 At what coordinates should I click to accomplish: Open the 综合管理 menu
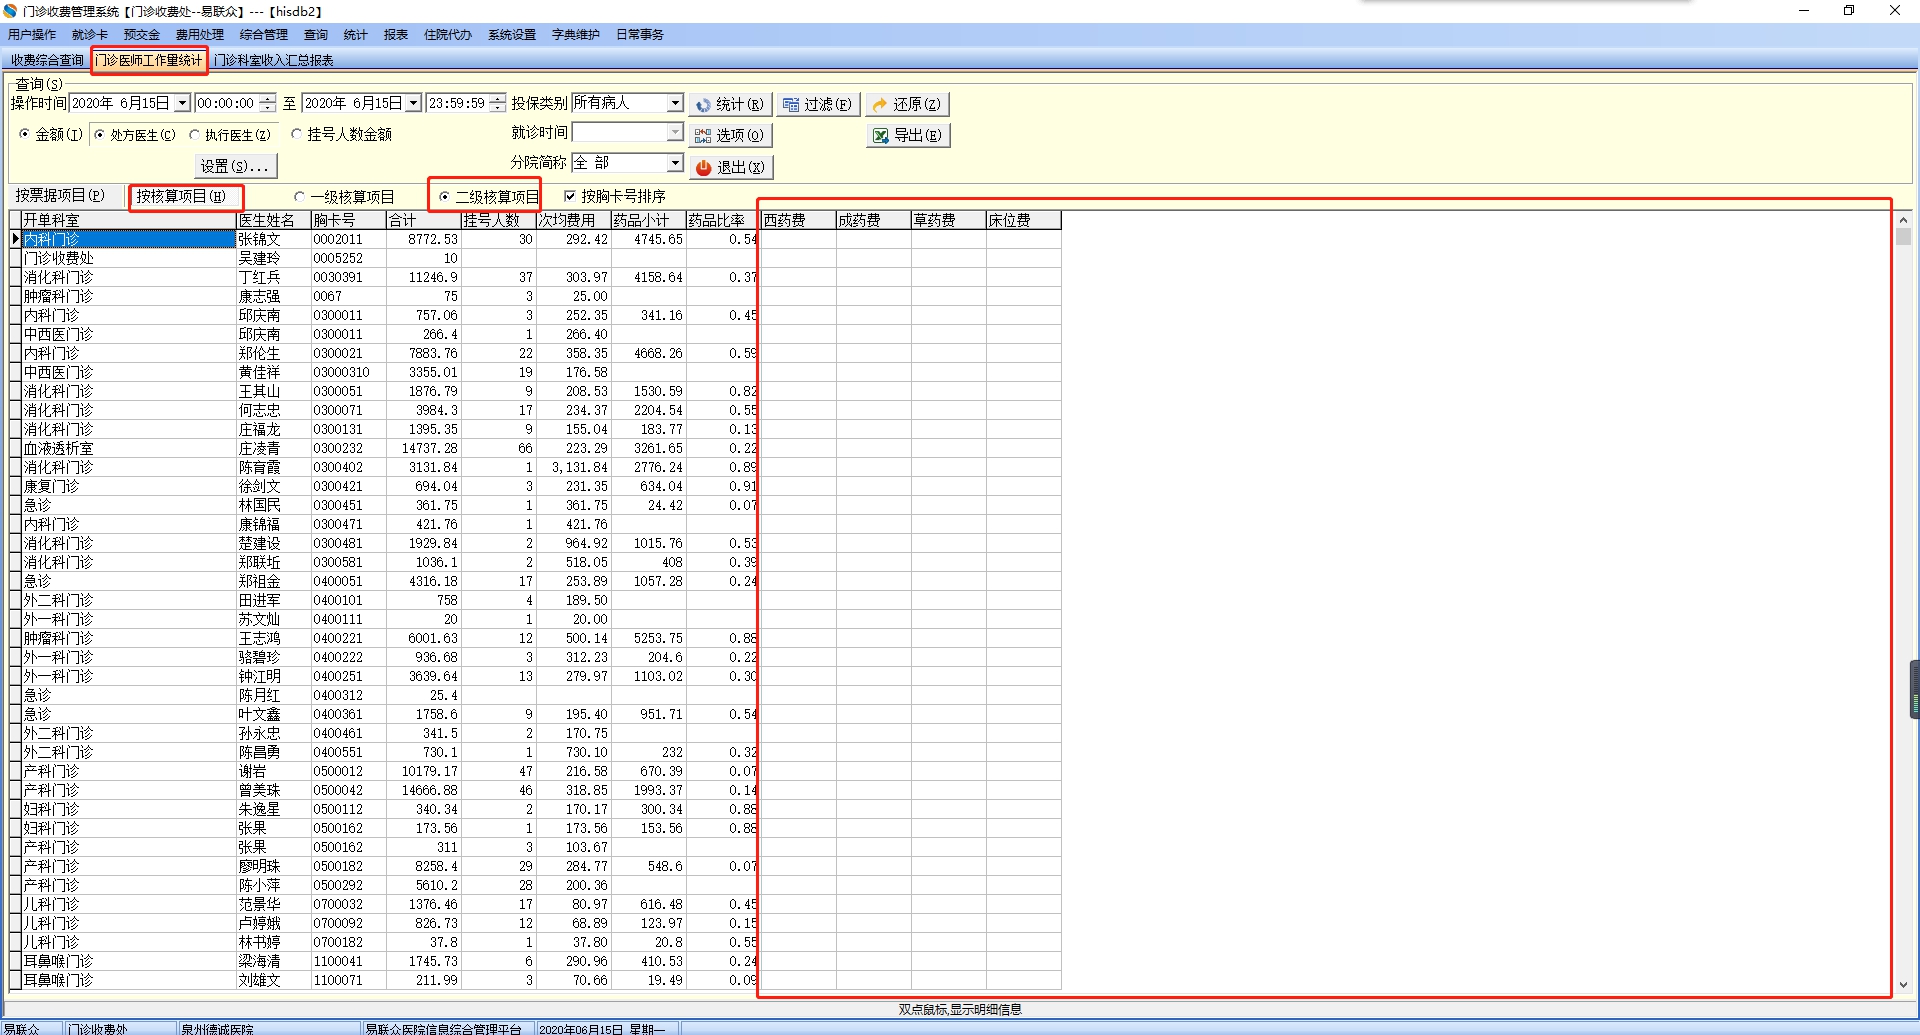[264, 34]
